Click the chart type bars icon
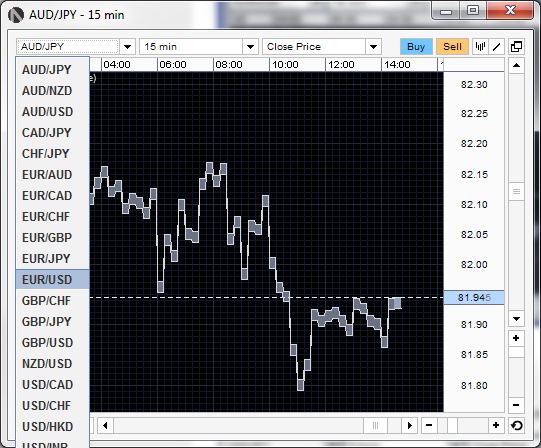Screen dimensions: 541x448 (x=480, y=47)
